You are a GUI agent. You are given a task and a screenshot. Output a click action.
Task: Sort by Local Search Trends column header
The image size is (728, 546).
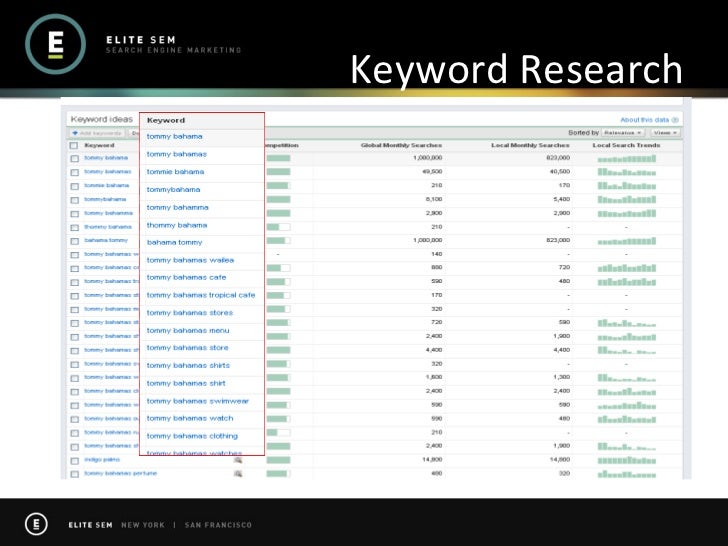click(626, 145)
